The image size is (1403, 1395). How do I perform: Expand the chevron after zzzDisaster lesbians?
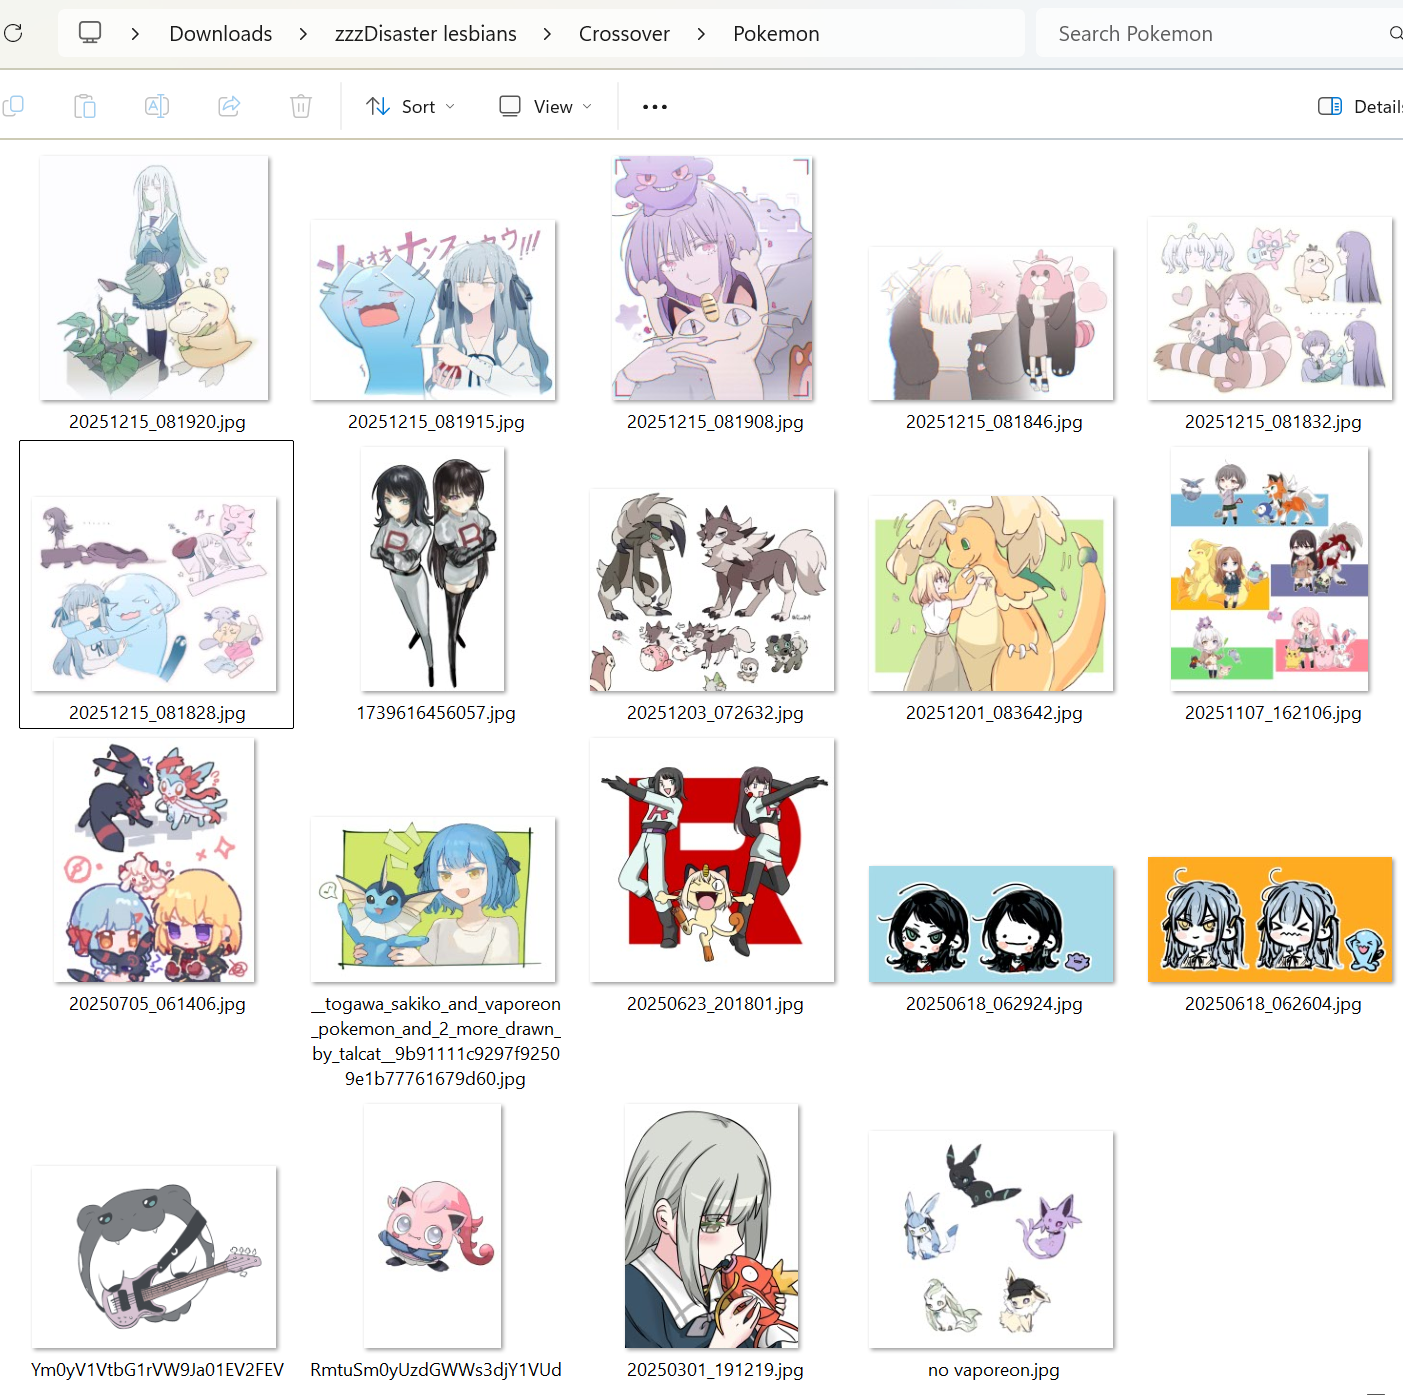547,34
